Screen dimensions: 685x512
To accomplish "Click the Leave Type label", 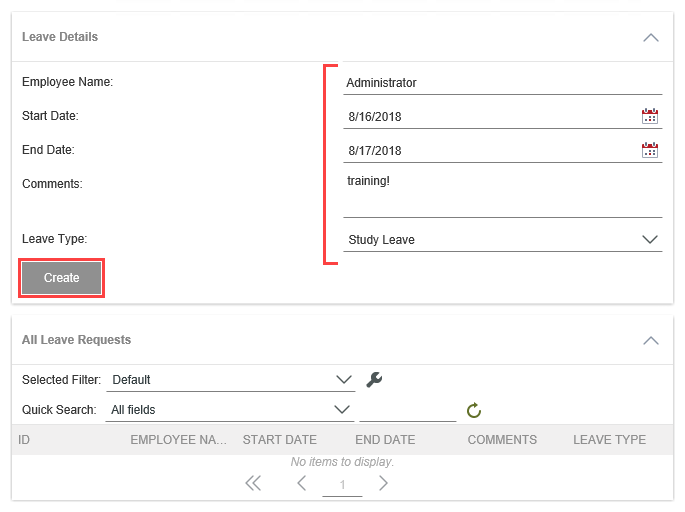I will (x=55, y=239).
